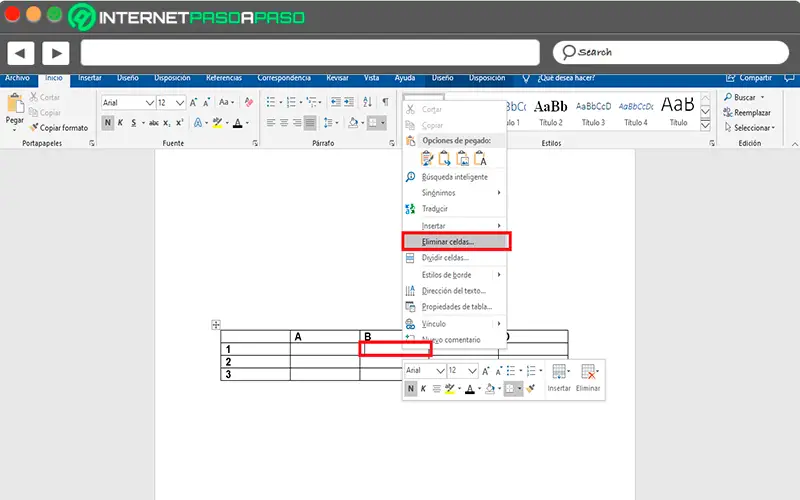
Task: Apply strikethrough abc in ribbon
Action: [154, 123]
